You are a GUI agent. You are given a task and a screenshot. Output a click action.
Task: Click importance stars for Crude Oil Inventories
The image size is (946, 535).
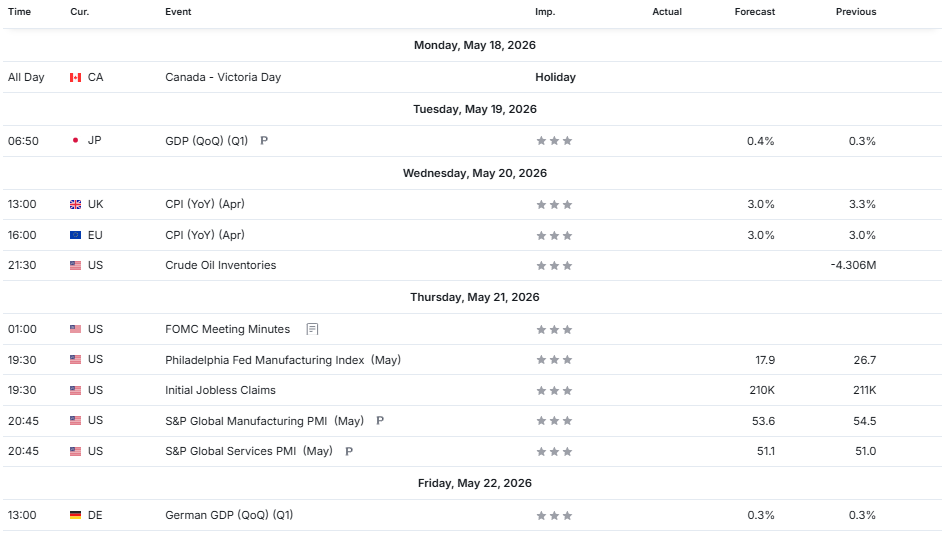554,265
